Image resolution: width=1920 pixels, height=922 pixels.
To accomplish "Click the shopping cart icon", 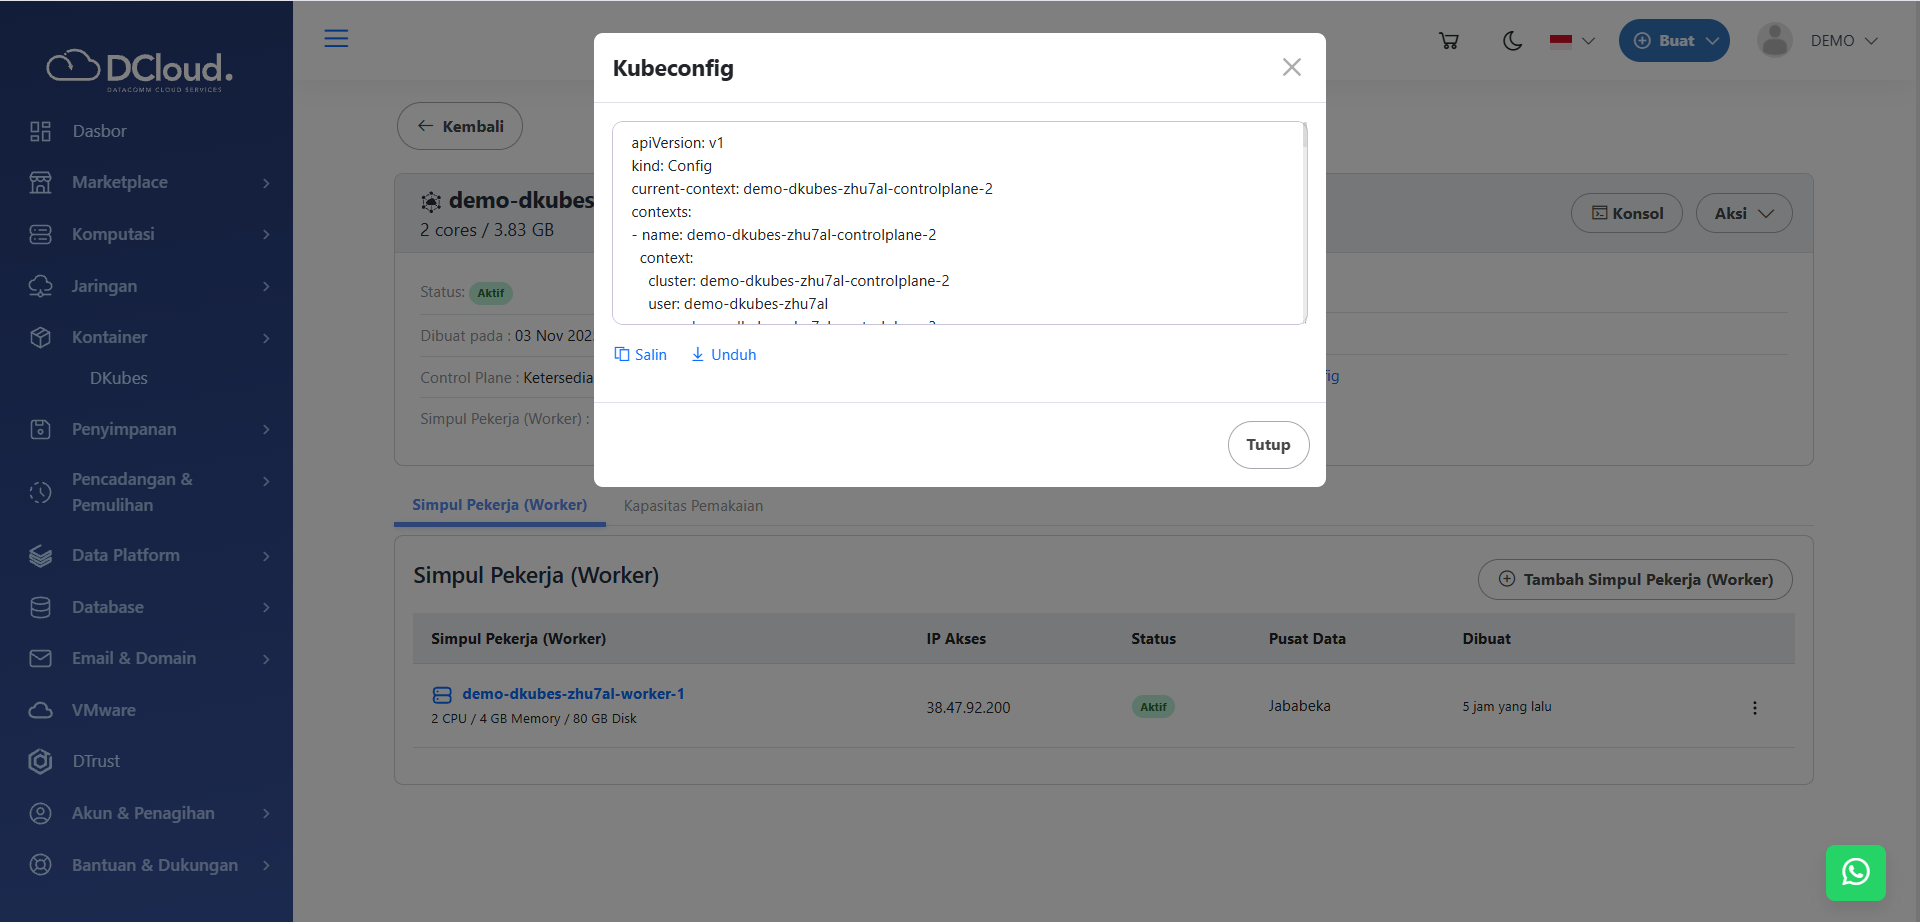I will tap(1448, 41).
